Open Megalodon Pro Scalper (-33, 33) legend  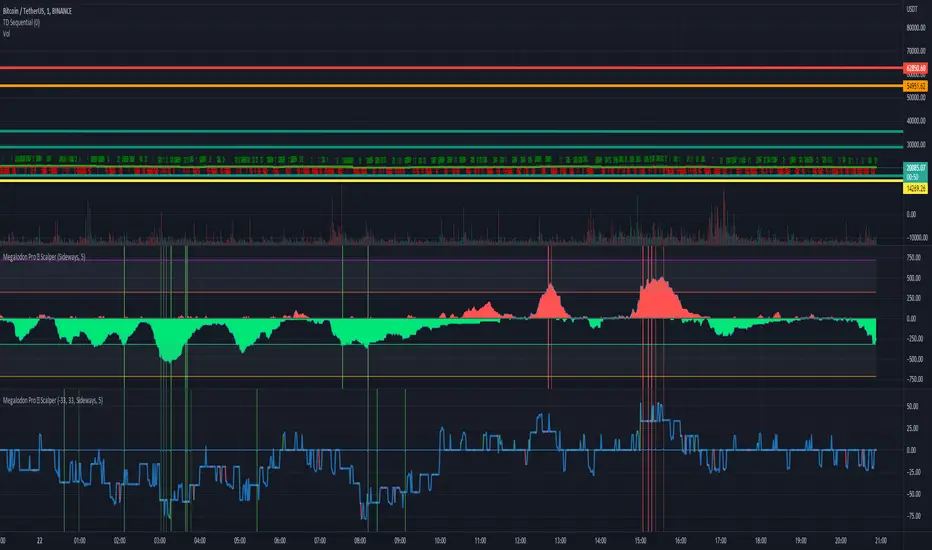coord(53,400)
